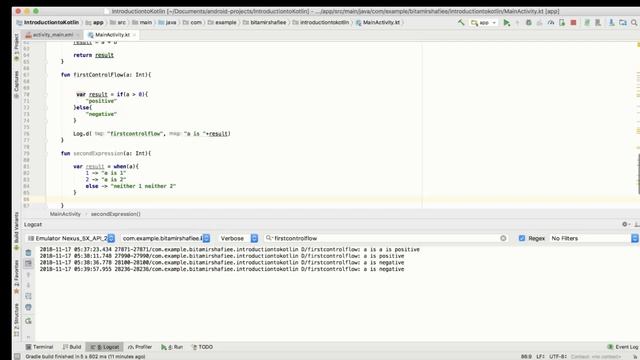640x360 pixels.
Task: Click the down arrow in Logcat sidebar
Action: (x=28, y=285)
